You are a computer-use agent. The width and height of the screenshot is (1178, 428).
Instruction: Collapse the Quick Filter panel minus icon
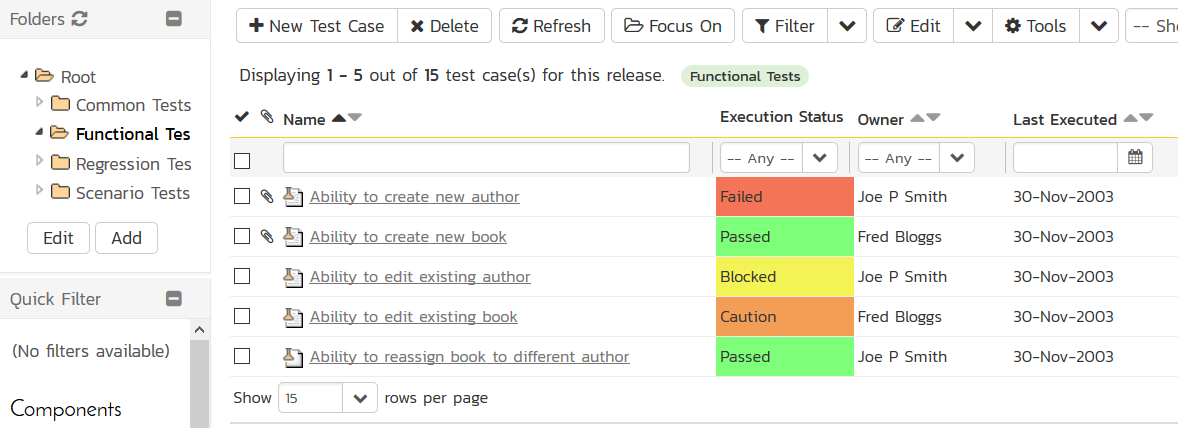pyautogui.click(x=174, y=298)
